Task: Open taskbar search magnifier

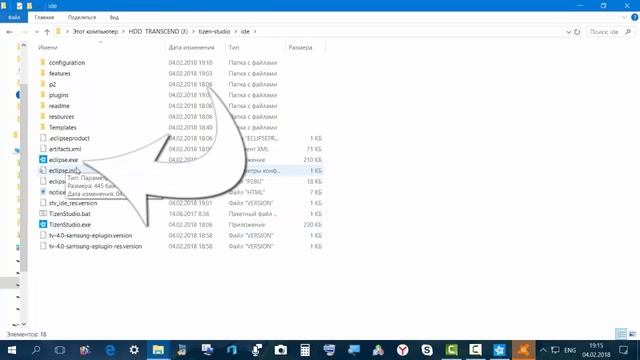Action: (x=36, y=350)
